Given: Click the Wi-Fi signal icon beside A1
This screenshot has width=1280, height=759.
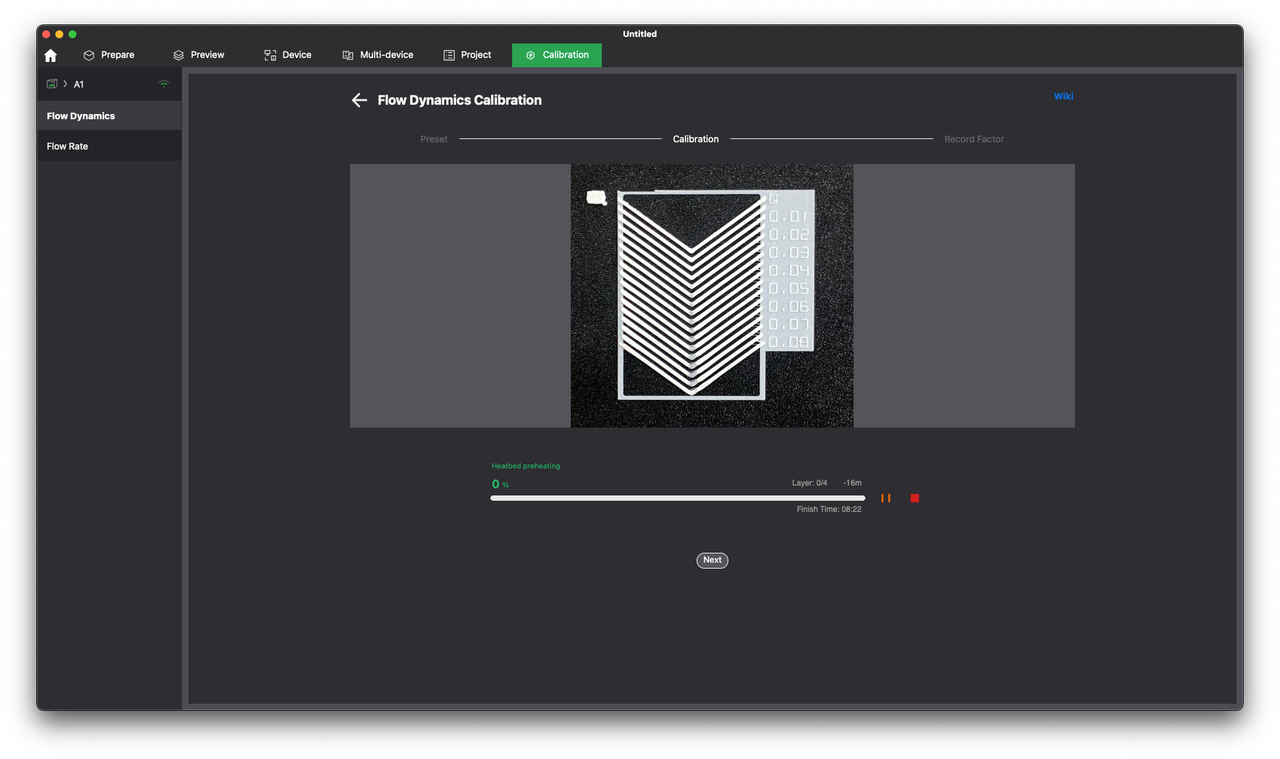Looking at the screenshot, I should (x=164, y=84).
